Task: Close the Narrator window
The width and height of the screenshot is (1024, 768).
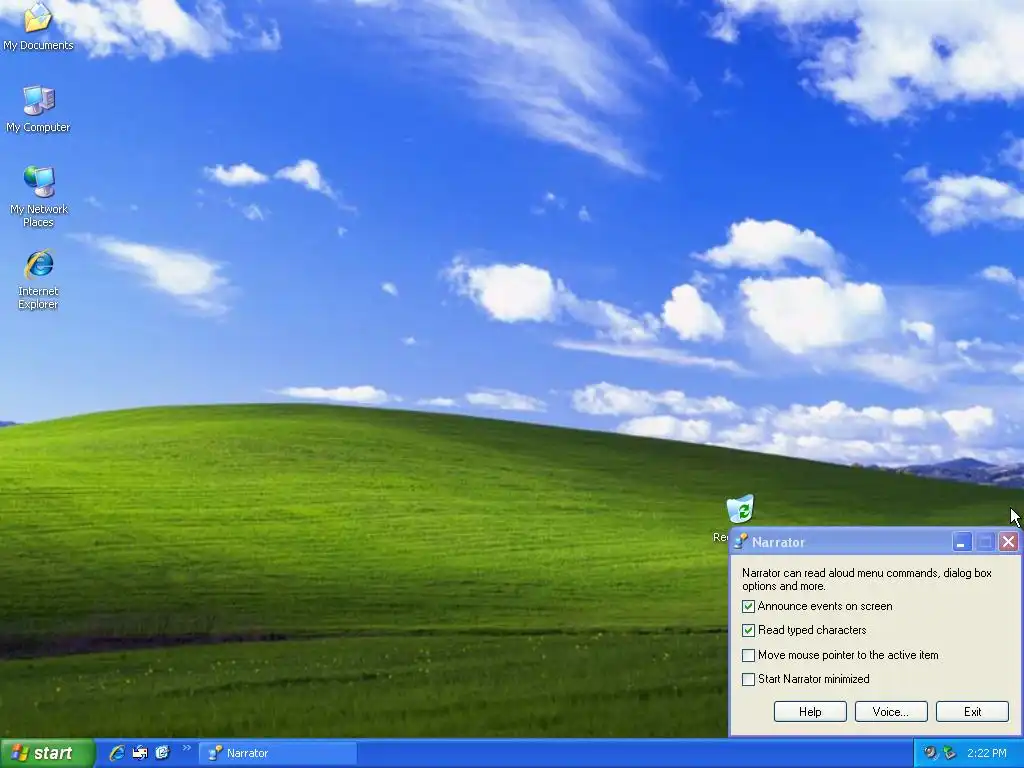Action: click(x=1008, y=542)
